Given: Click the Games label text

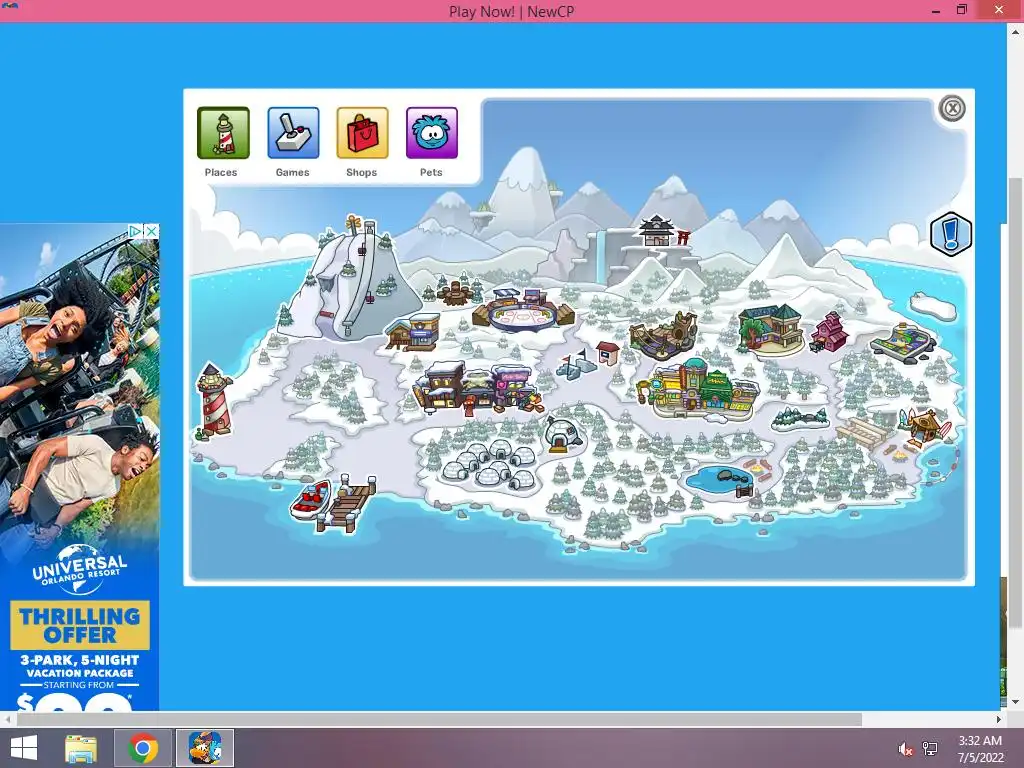Looking at the screenshot, I should coord(293,172).
